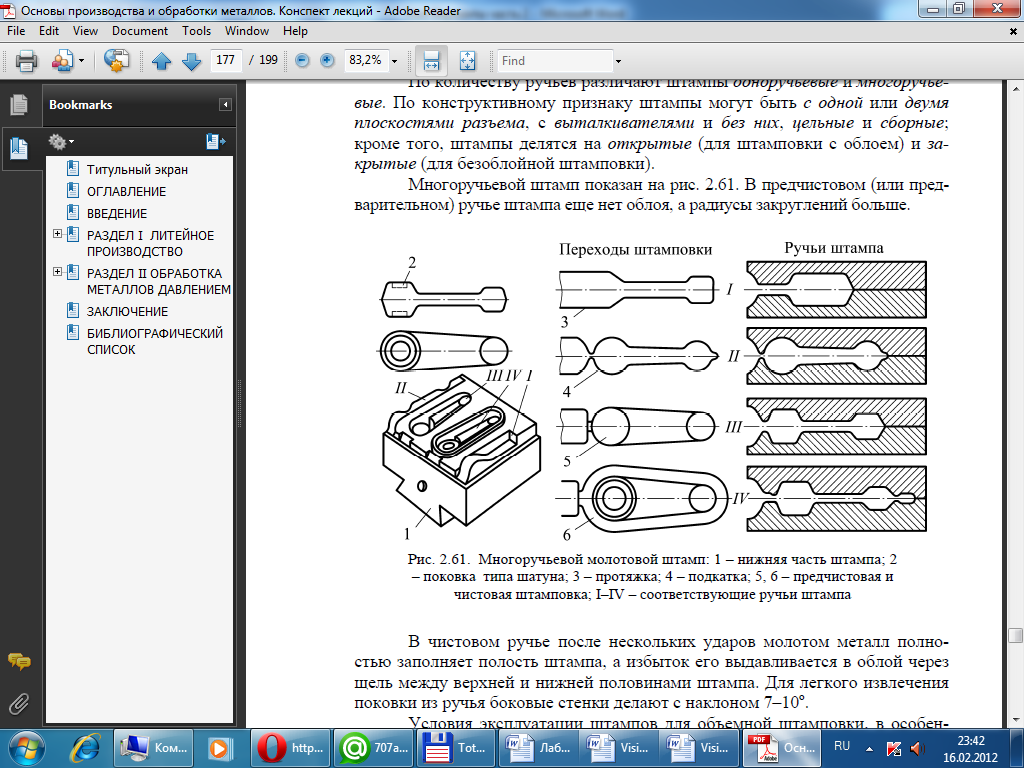Expand the РАЗДЕЛ II ОБРАБОТКА МЕТАЛЛОВ bookmark
Image resolution: width=1024 pixels, height=768 pixels.
click(57, 272)
